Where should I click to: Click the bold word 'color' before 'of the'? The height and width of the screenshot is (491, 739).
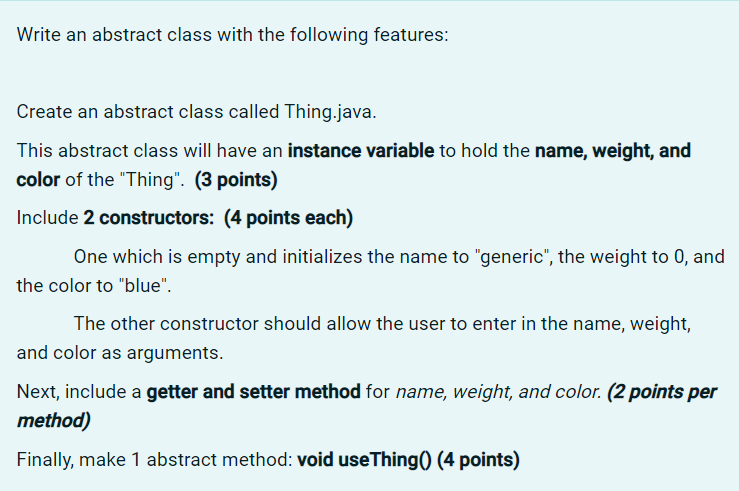pos(38,180)
